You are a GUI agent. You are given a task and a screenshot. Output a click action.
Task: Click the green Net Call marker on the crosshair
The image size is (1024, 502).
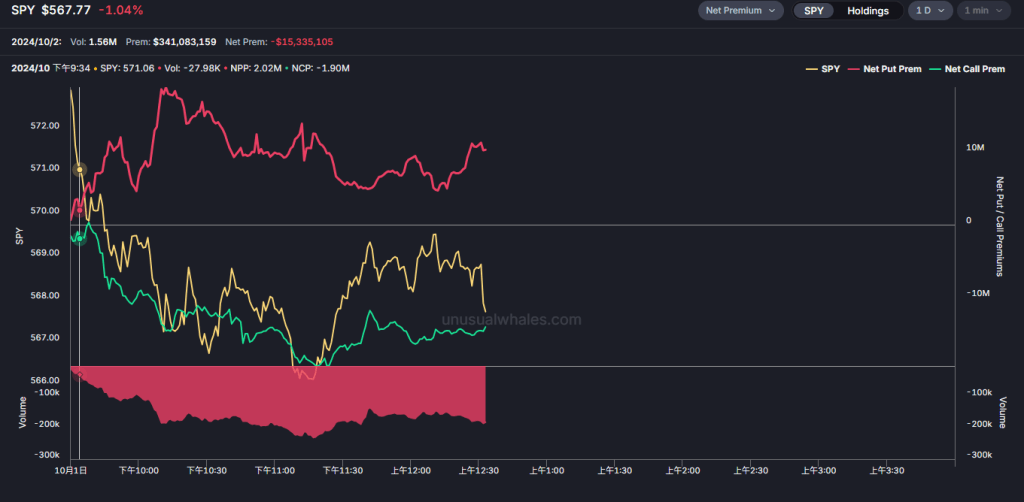79,236
